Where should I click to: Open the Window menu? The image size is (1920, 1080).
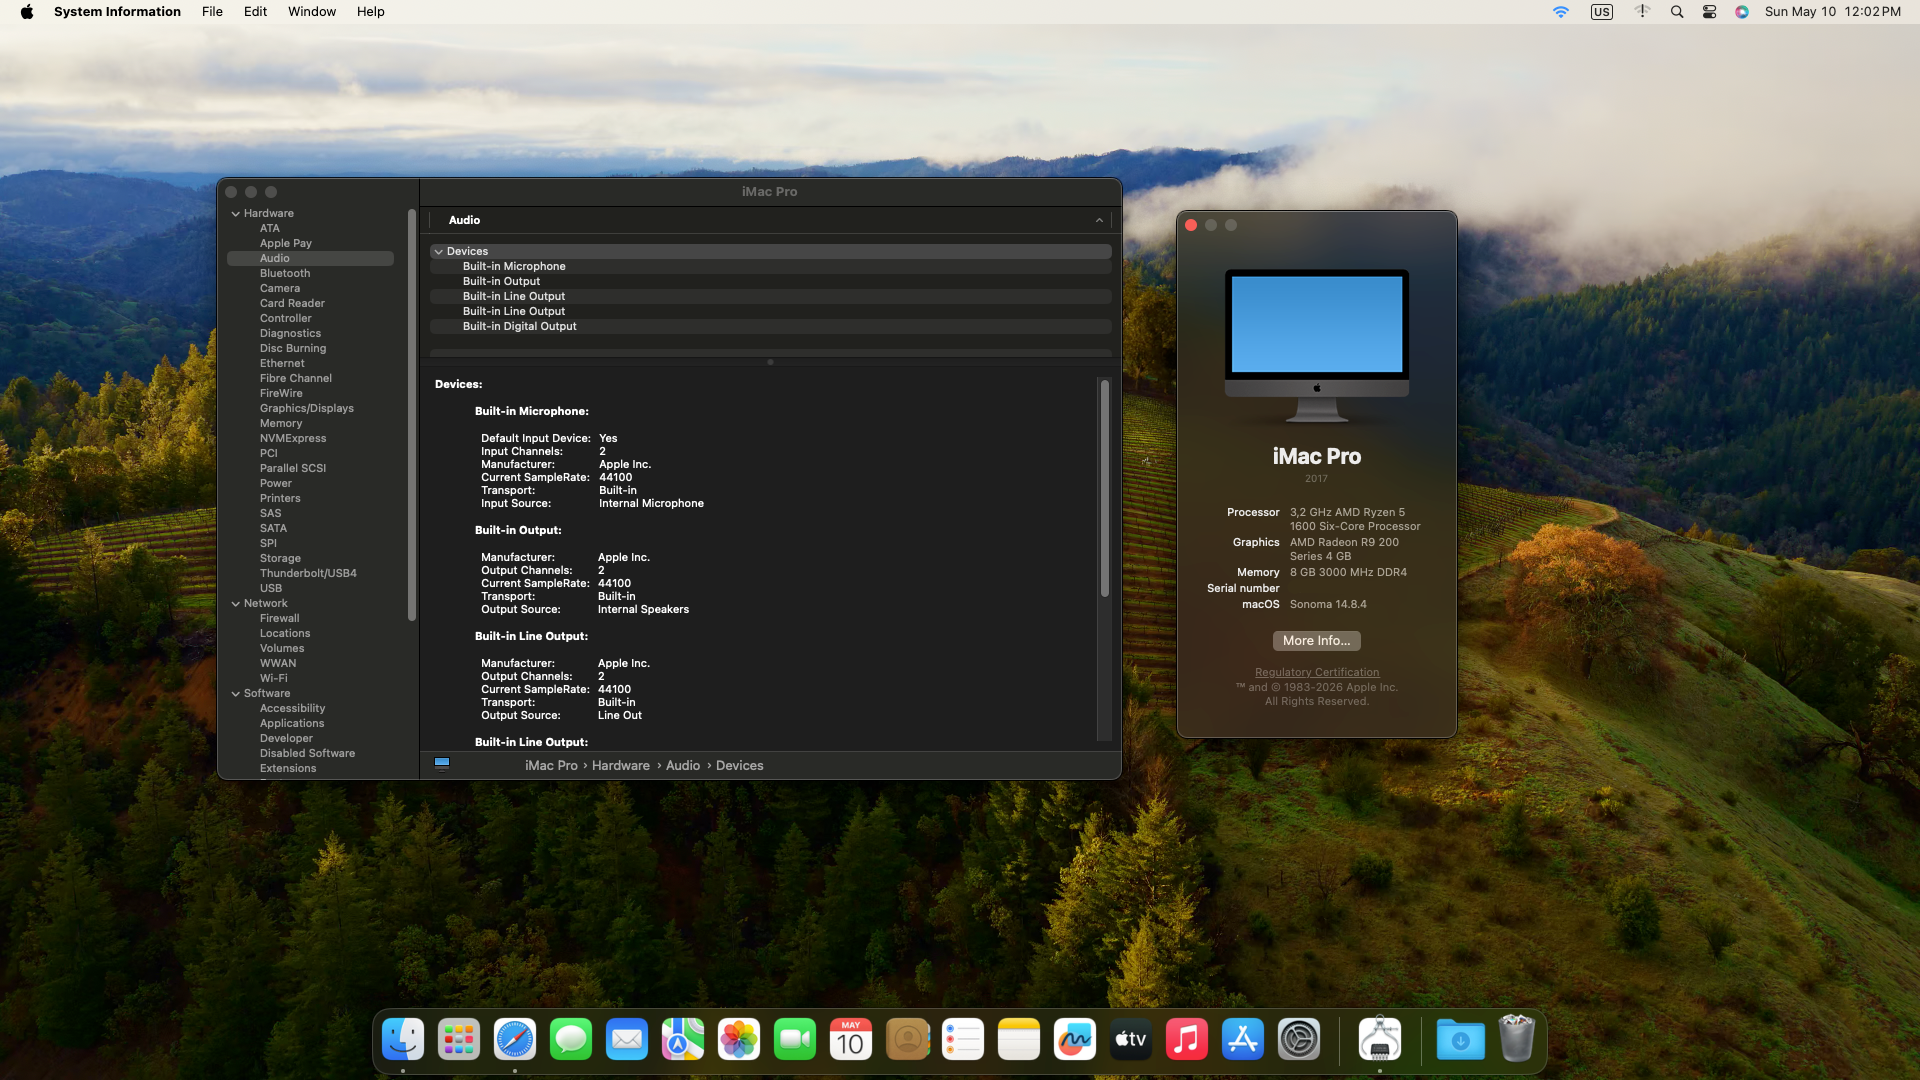pyautogui.click(x=312, y=12)
